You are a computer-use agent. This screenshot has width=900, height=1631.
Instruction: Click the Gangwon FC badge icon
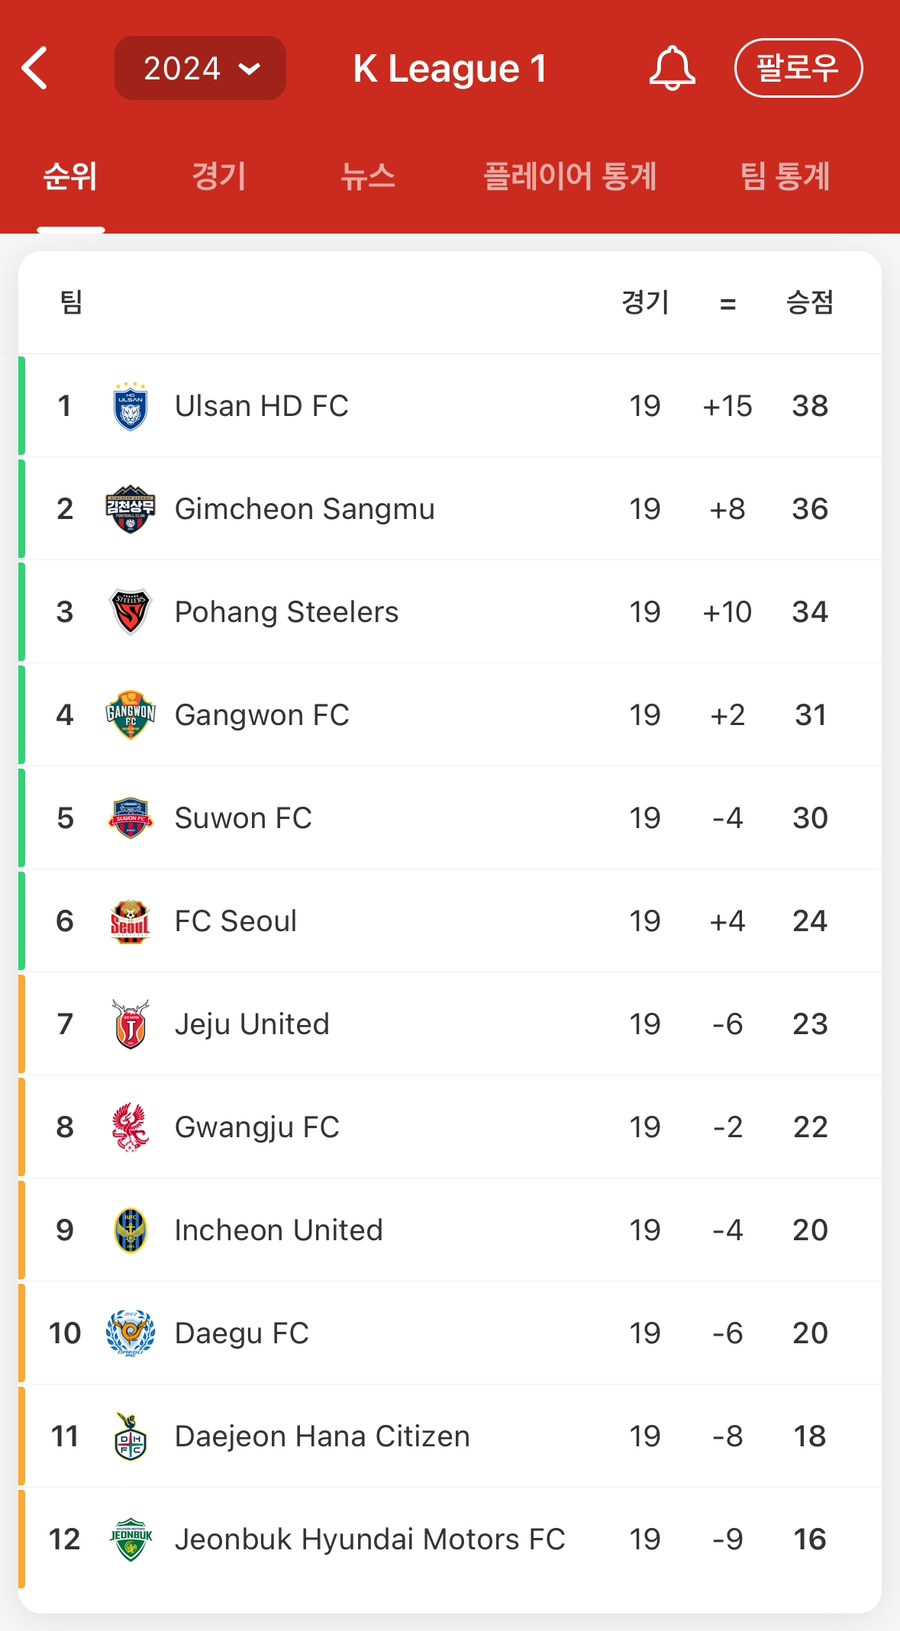[x=130, y=715]
